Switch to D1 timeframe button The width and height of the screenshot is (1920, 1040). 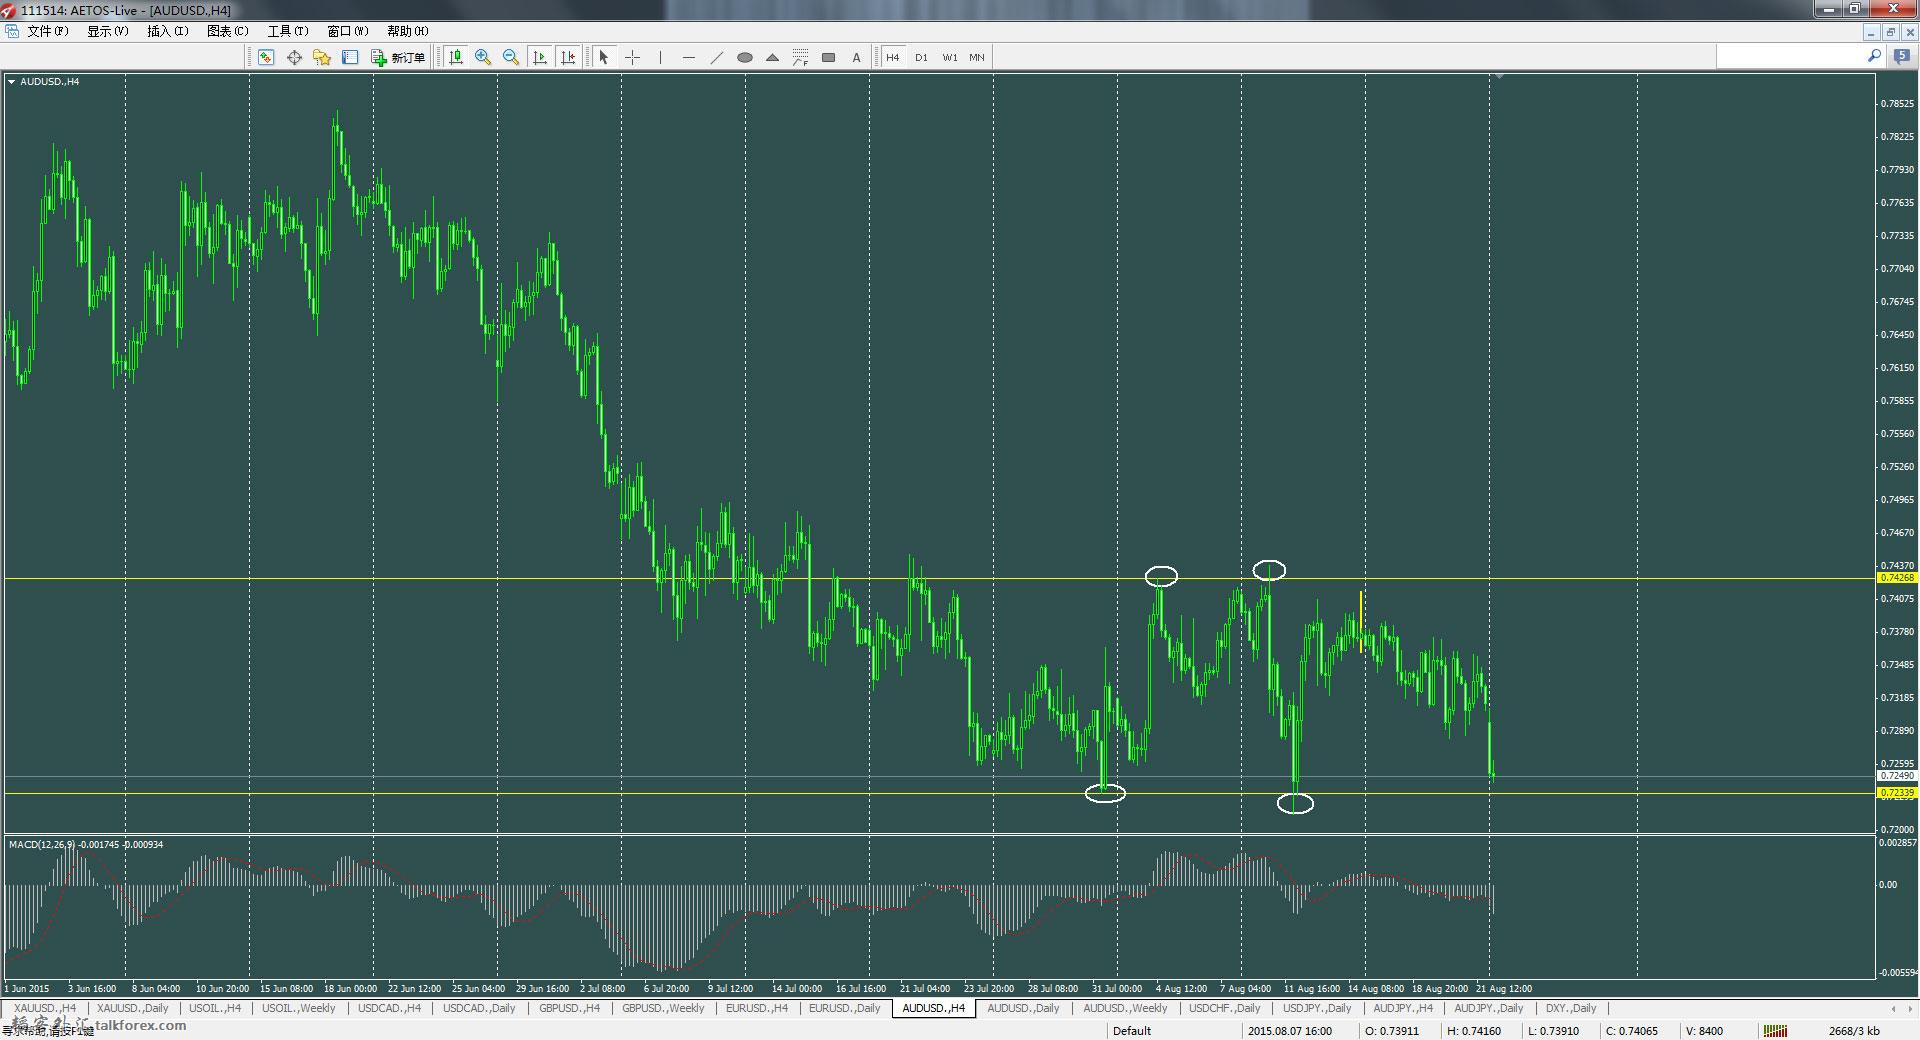pyautogui.click(x=921, y=57)
